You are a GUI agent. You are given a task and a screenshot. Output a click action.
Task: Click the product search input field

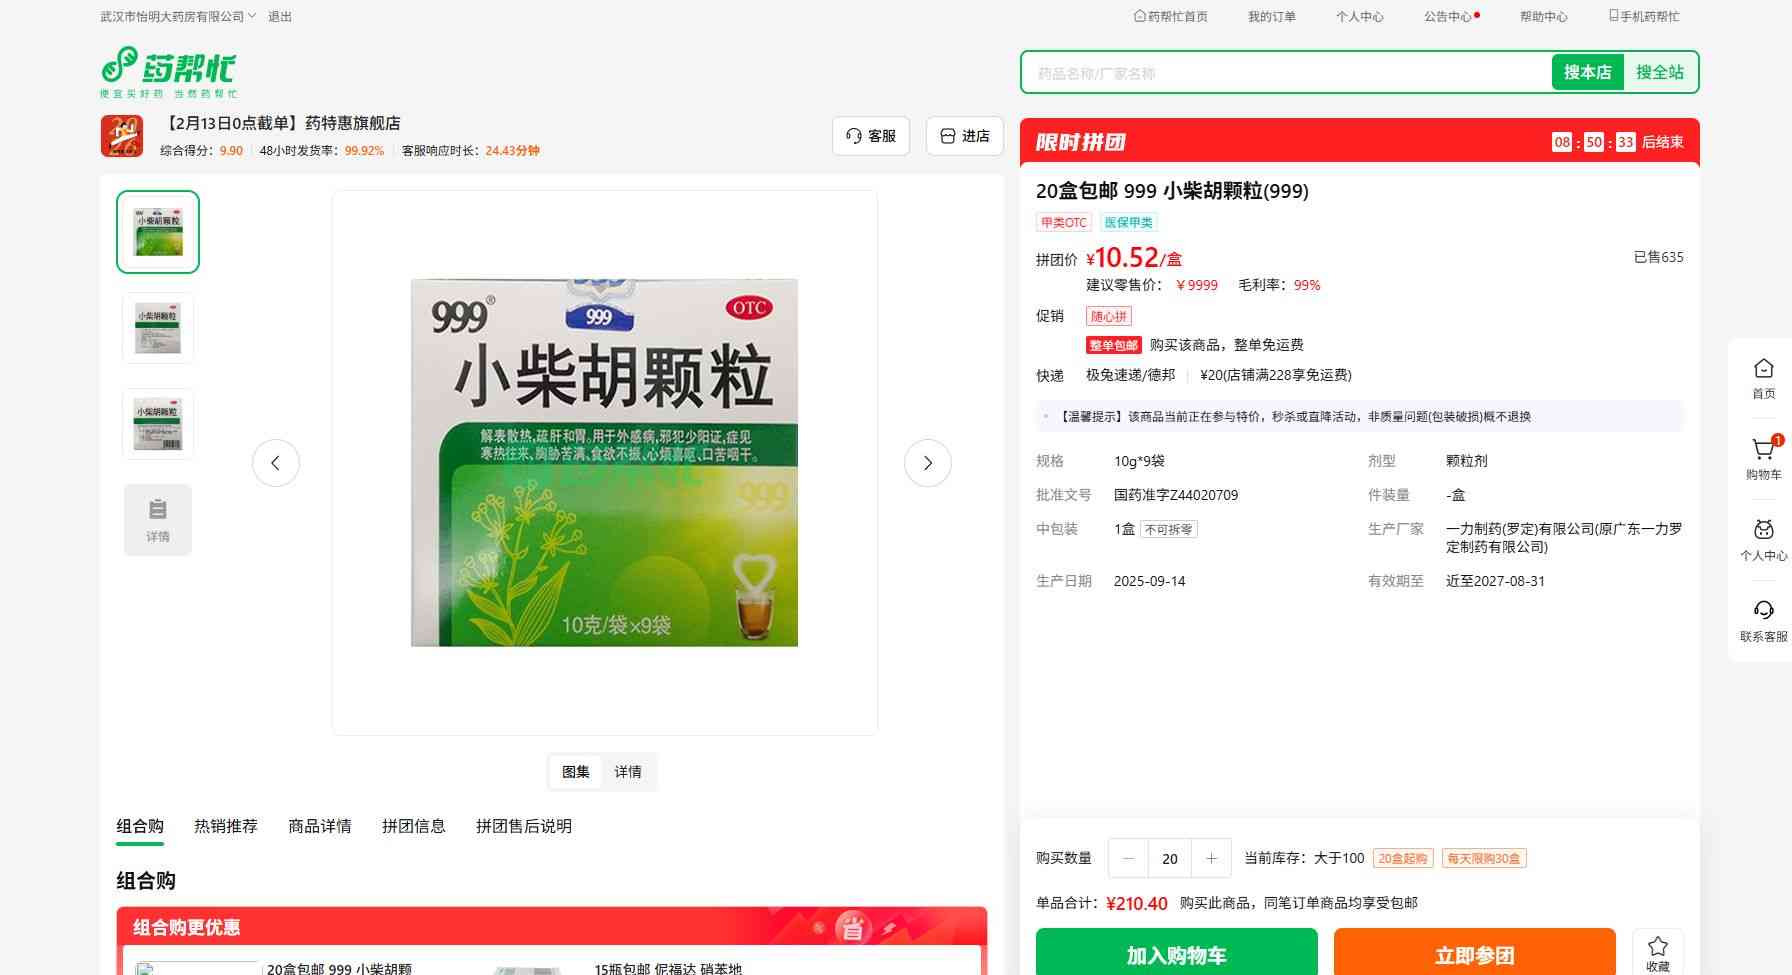pos(1285,73)
